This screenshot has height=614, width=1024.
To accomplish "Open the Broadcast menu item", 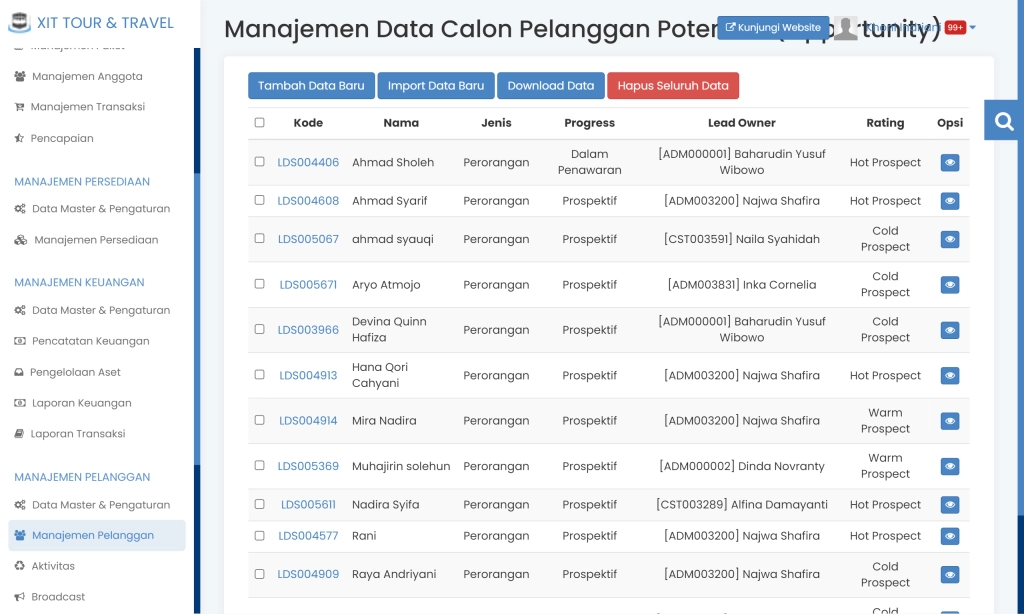I will pos(56,596).
